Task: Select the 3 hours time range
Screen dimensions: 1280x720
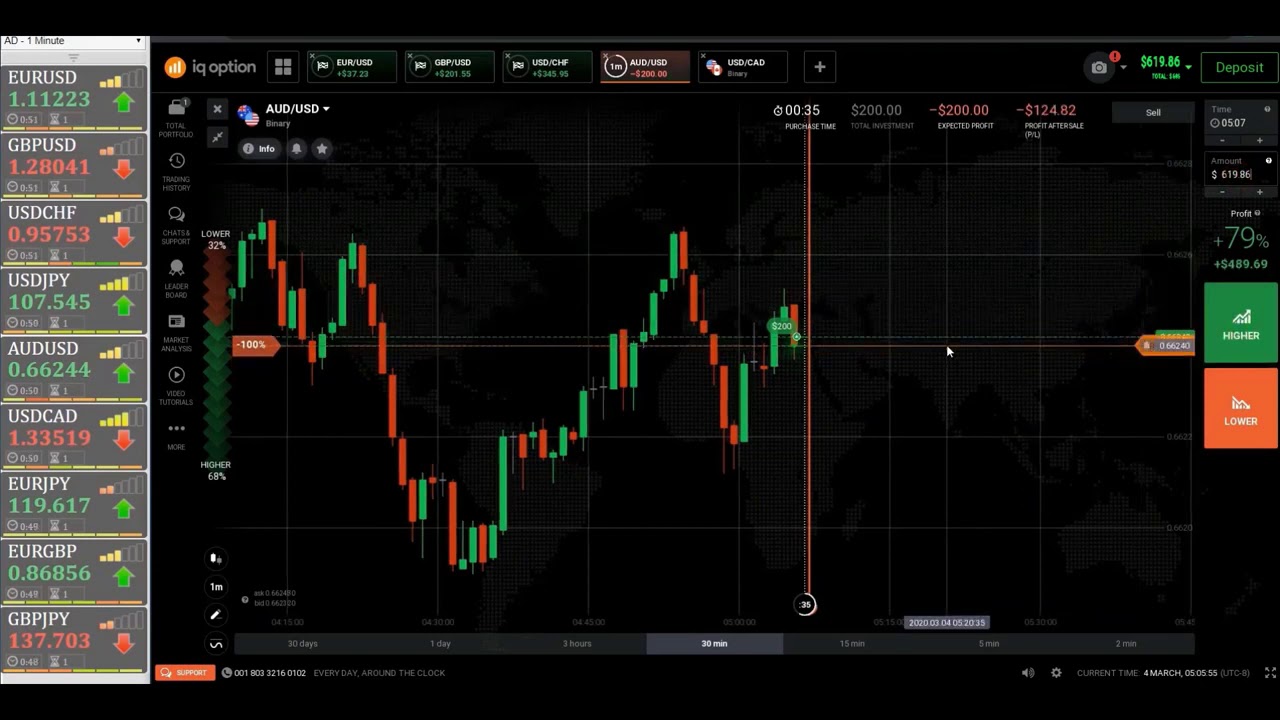Action: tap(577, 644)
